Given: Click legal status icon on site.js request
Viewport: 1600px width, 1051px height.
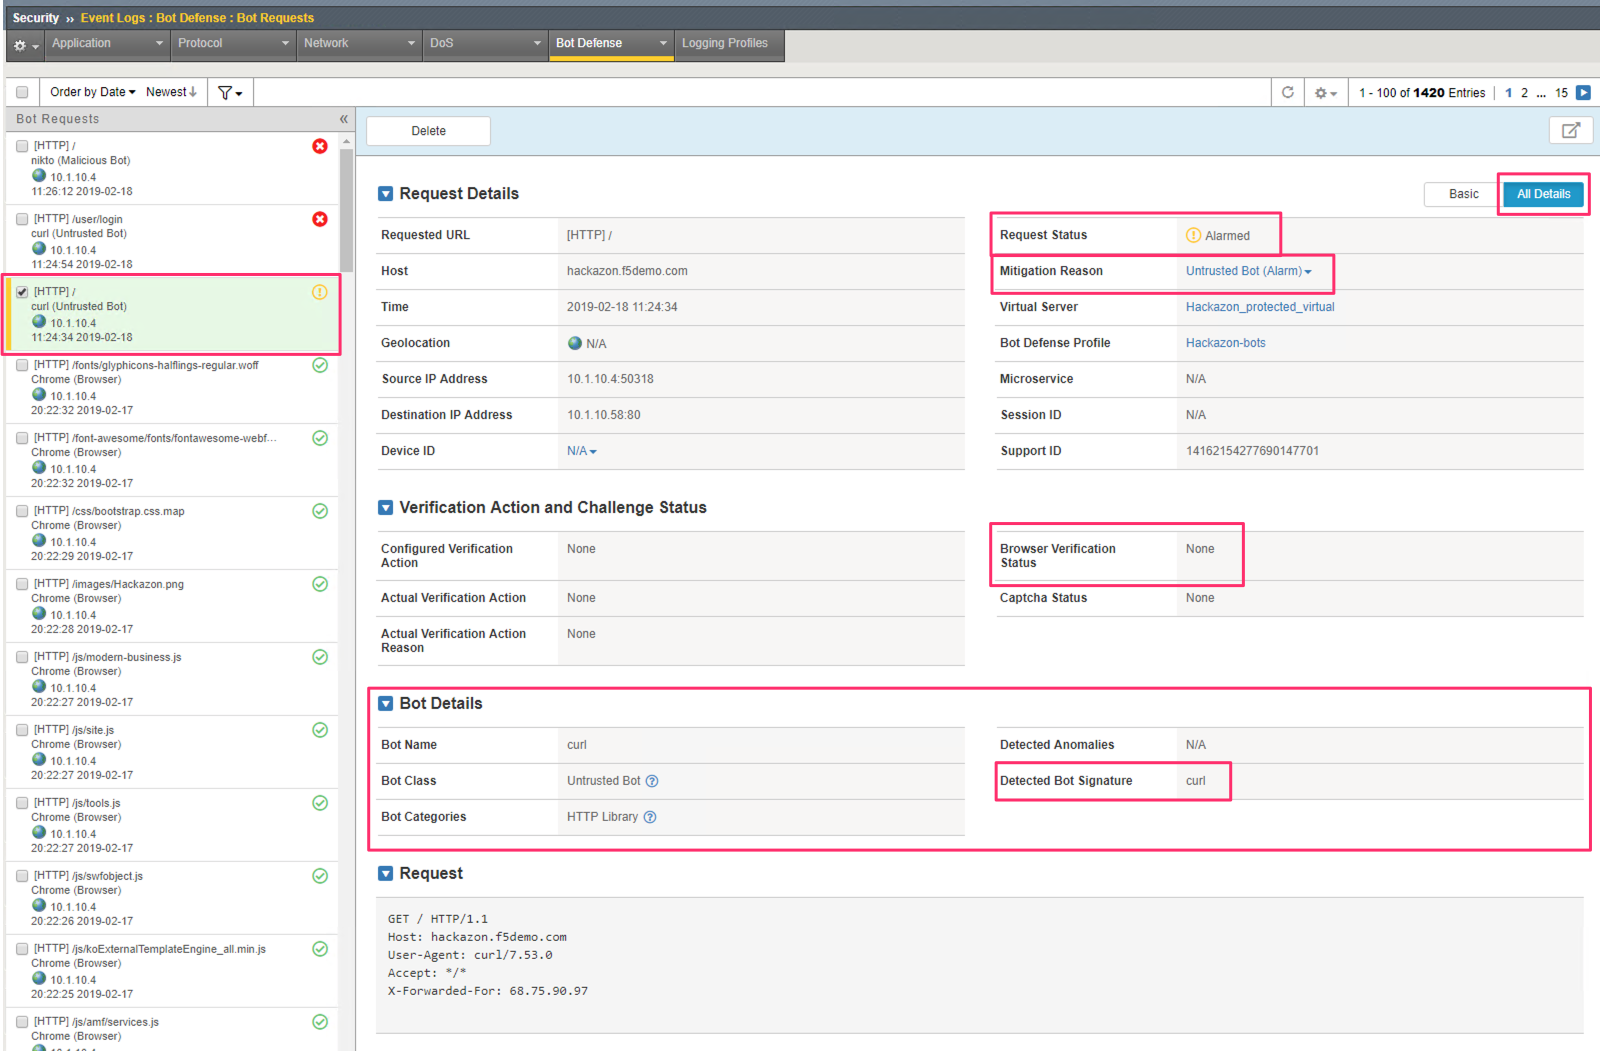Looking at the screenshot, I should (x=320, y=730).
